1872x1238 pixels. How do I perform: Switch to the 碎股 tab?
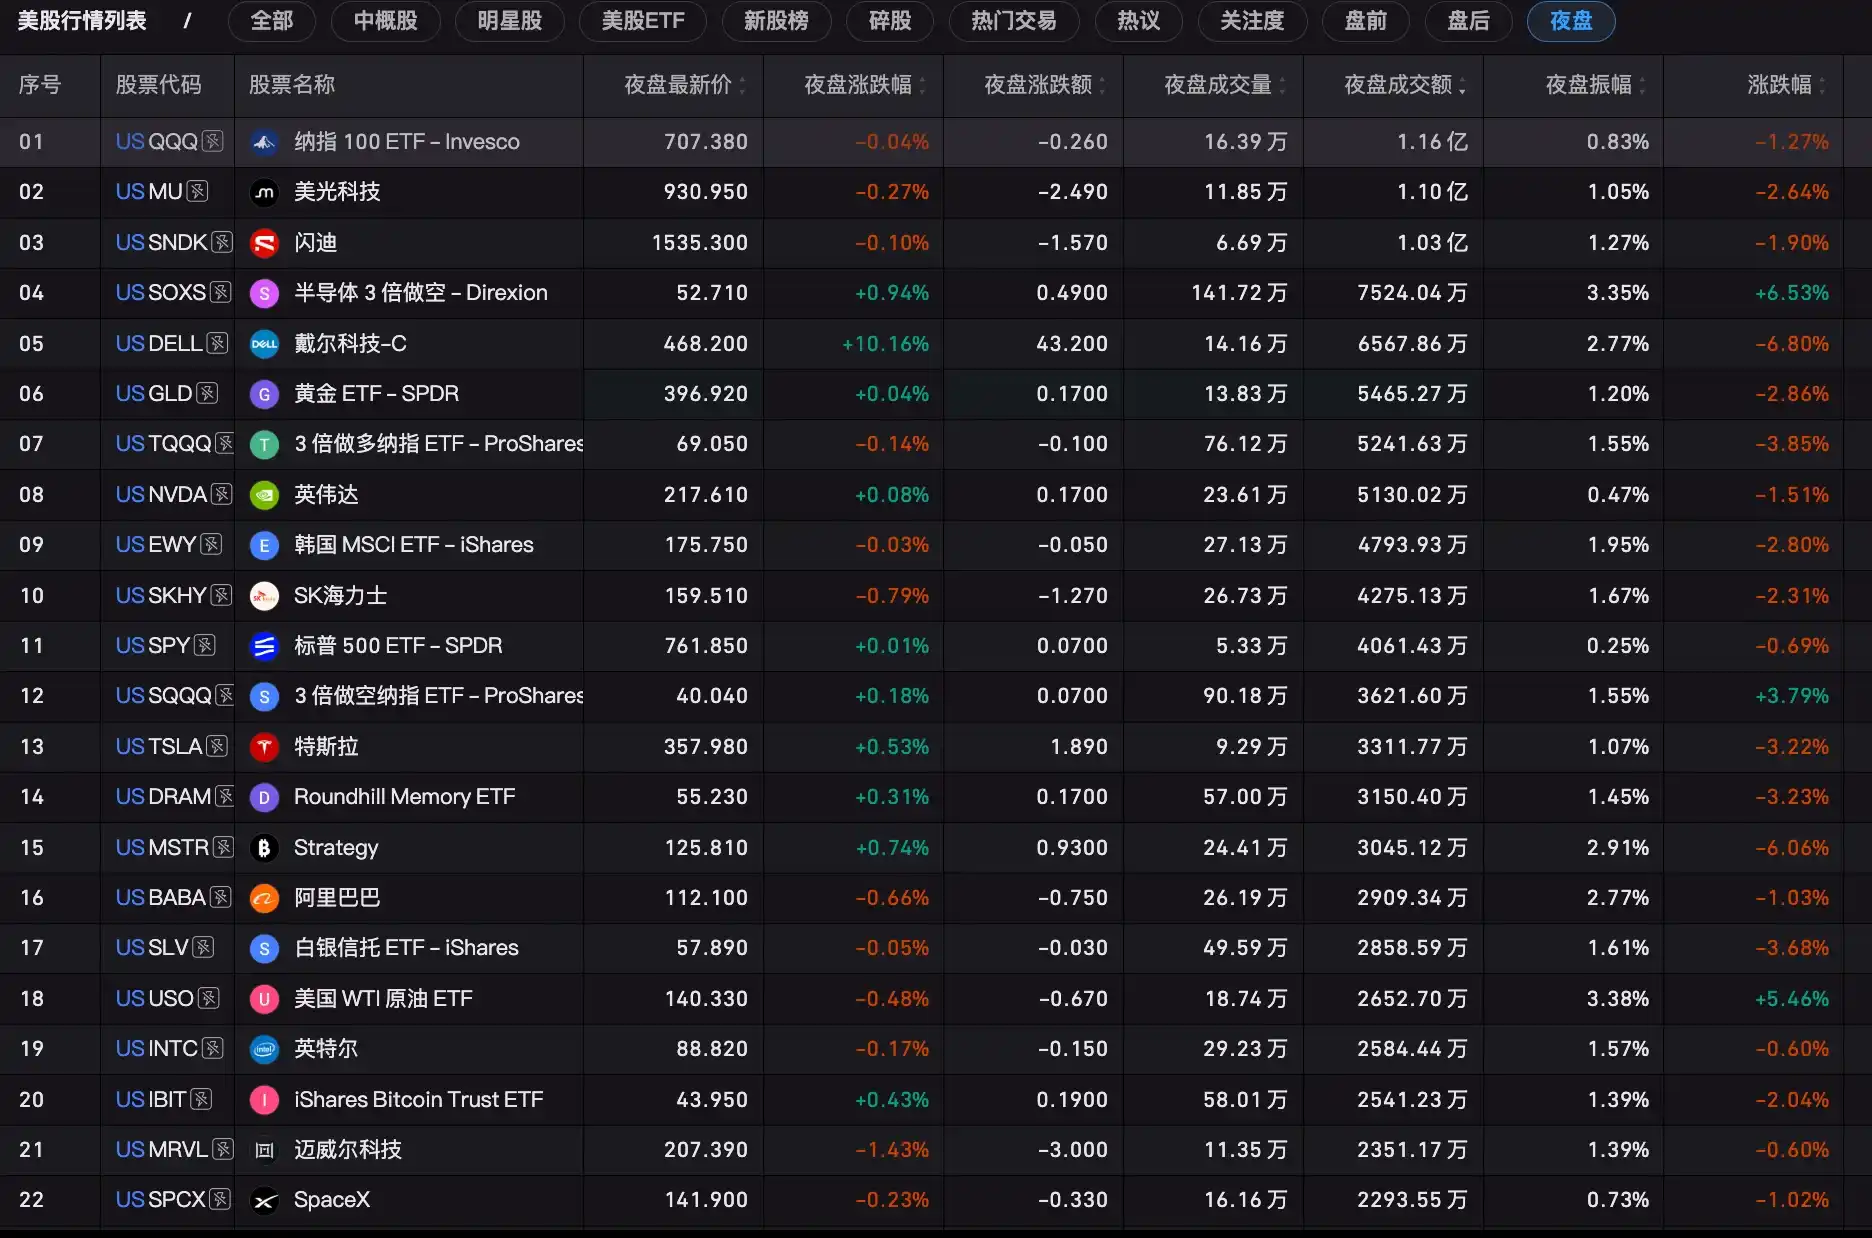click(x=890, y=21)
